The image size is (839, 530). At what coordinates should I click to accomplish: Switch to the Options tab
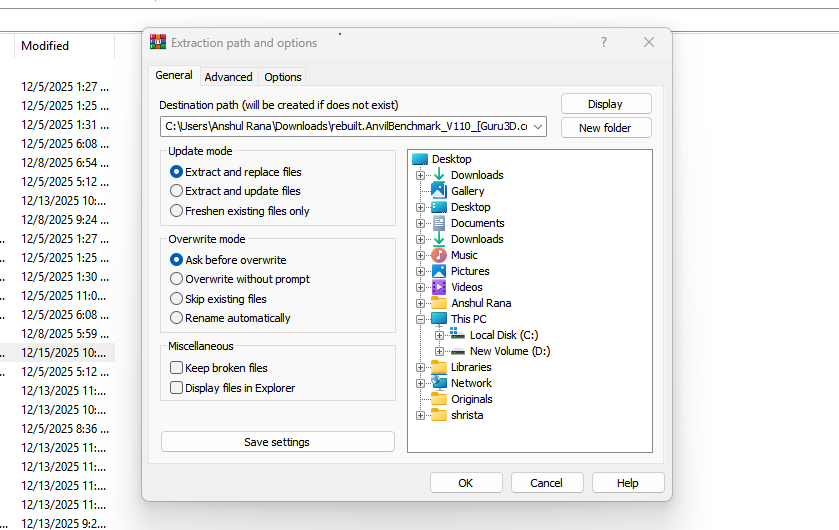[283, 77]
